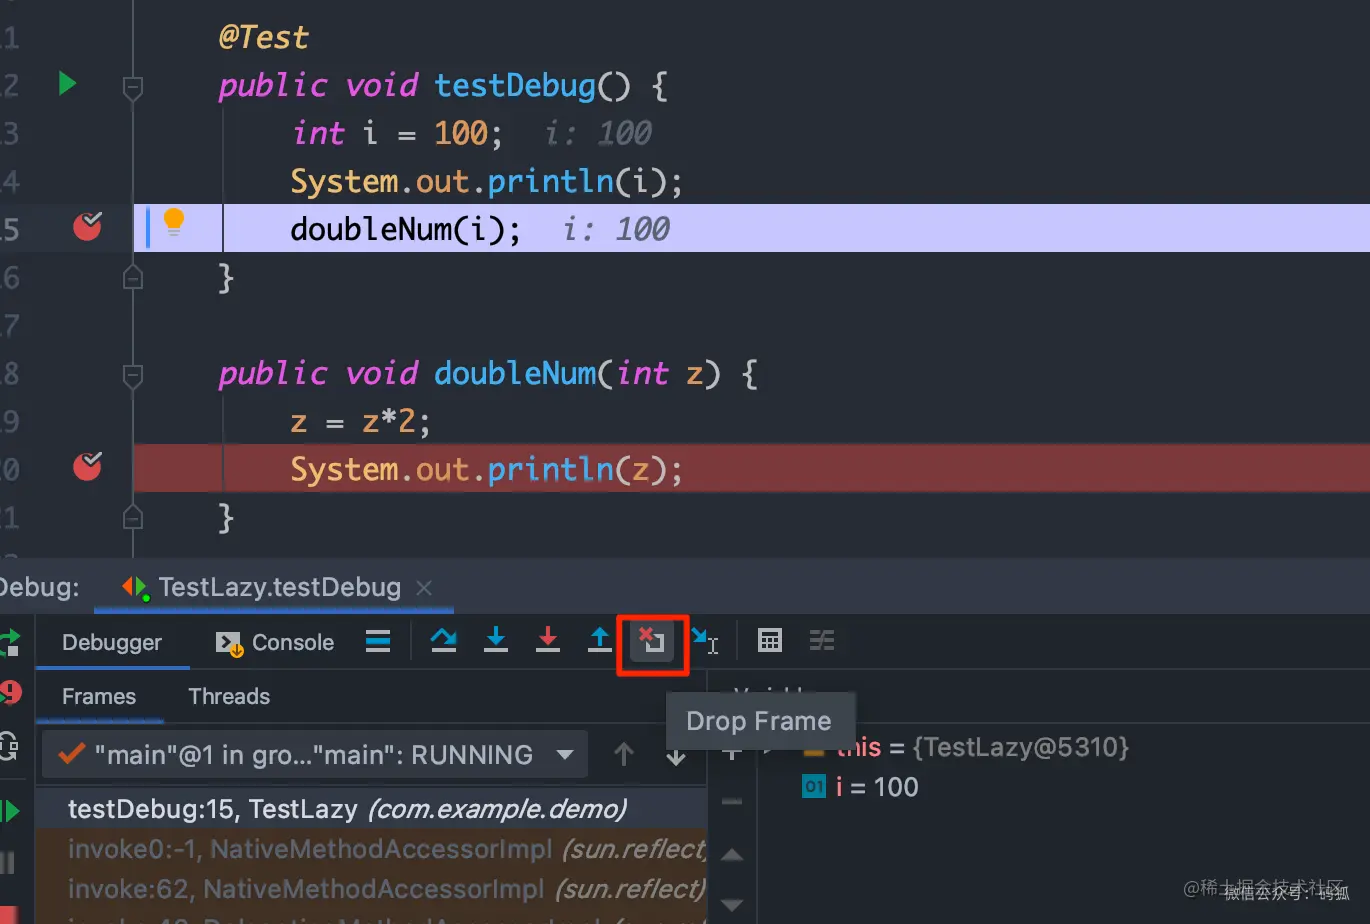The image size is (1370, 924).
Task: Toggle the breakpoint on the println(z) line
Action: tap(88, 466)
